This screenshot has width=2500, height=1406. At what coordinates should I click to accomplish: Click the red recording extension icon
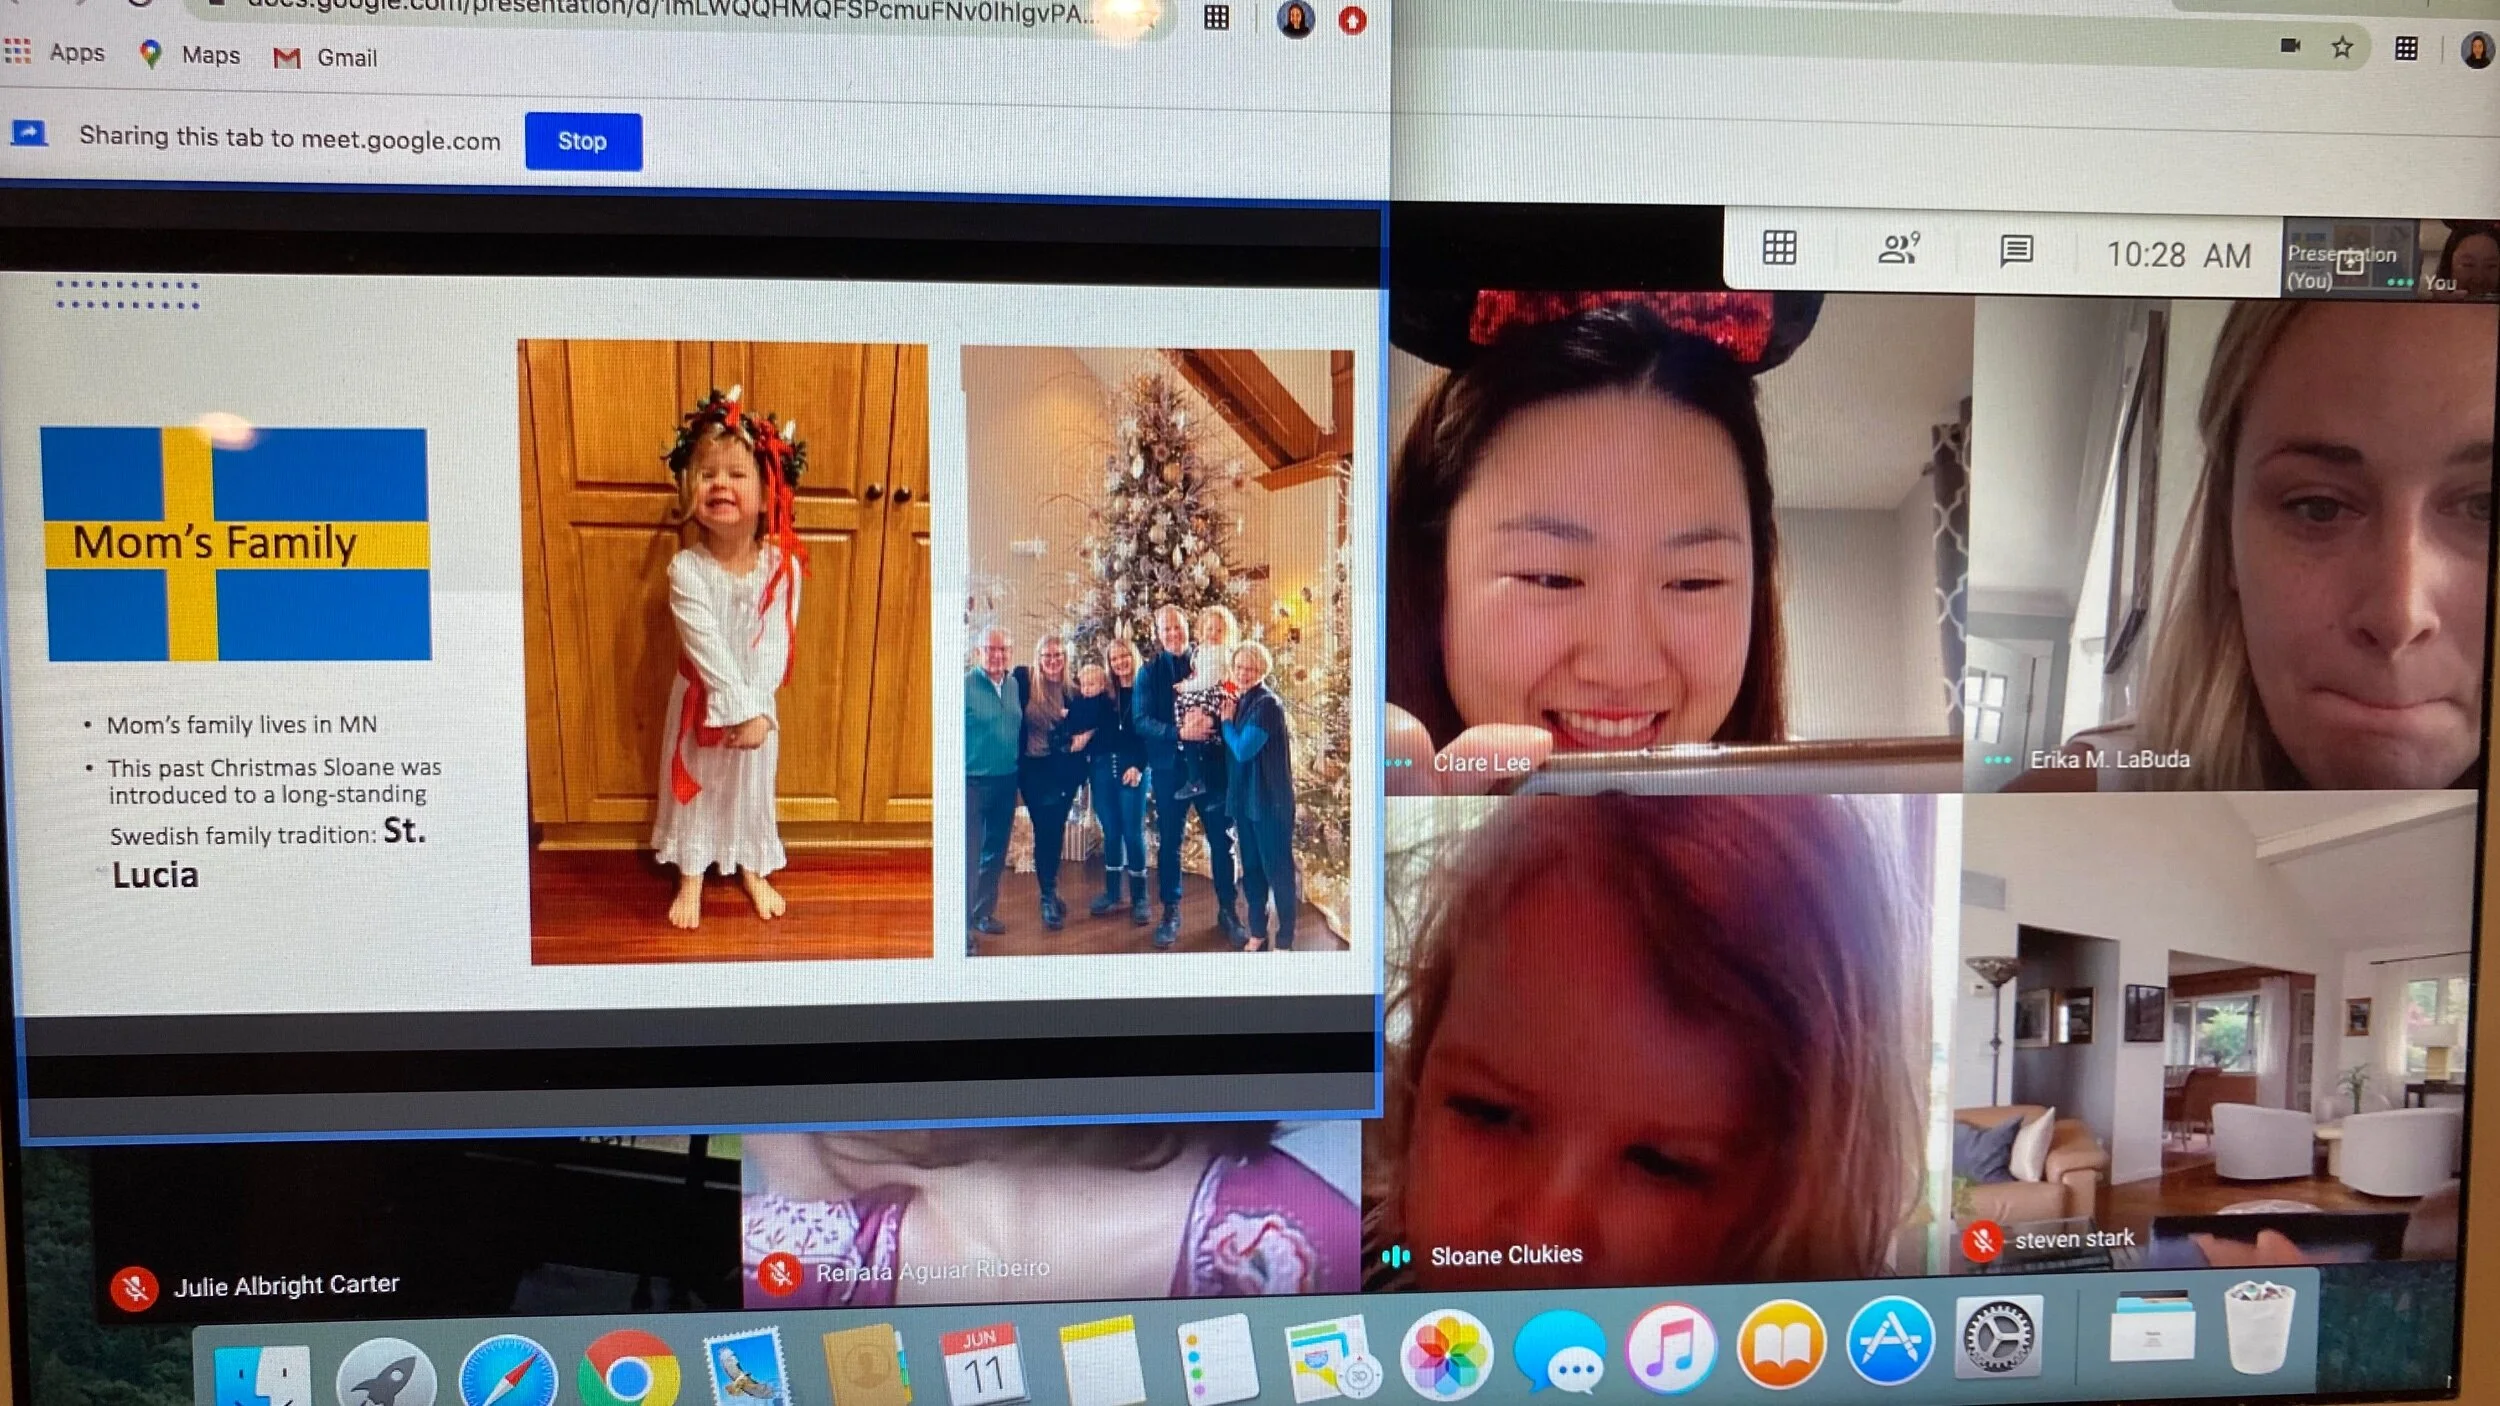pyautogui.click(x=1352, y=20)
